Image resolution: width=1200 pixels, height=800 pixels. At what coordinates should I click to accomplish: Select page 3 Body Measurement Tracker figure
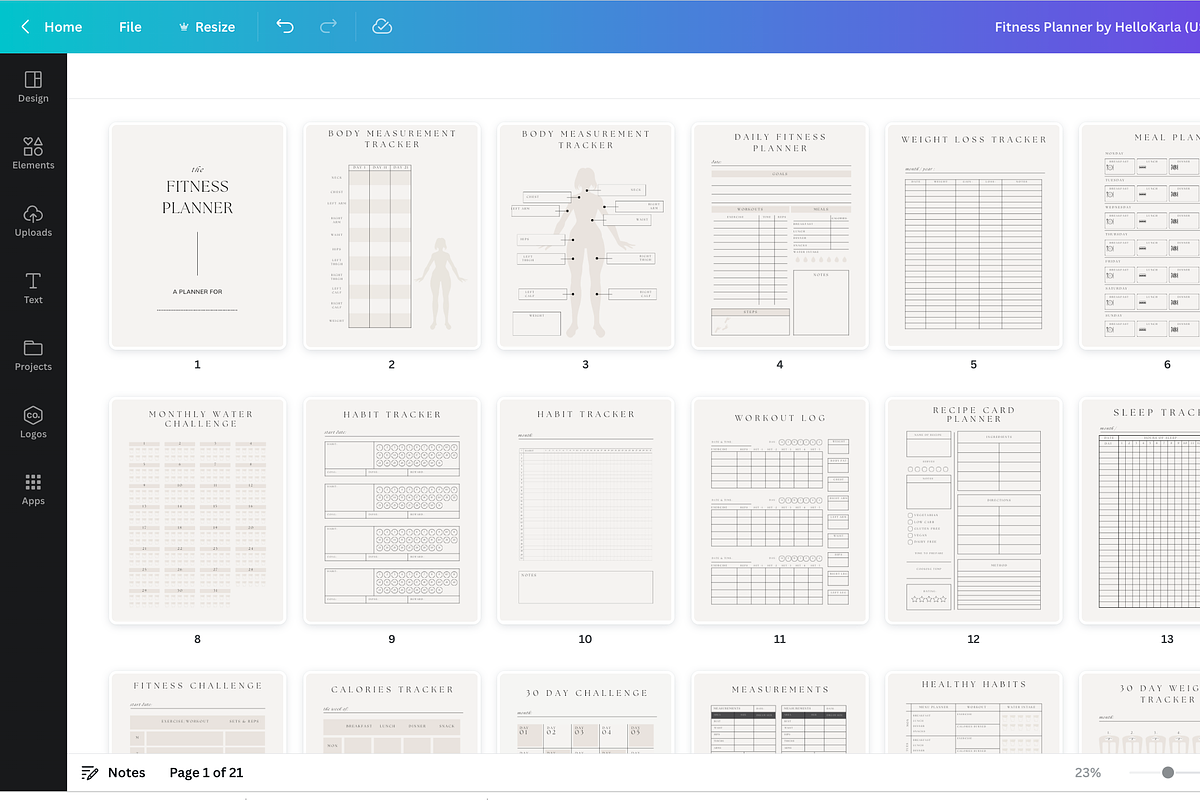(x=585, y=236)
